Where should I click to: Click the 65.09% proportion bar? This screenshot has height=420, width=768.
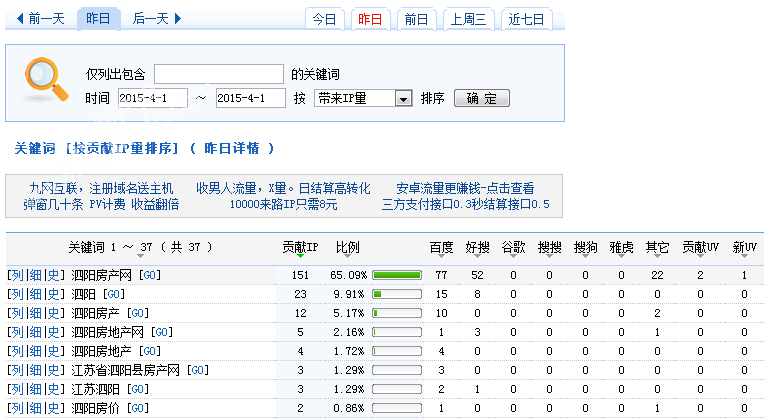coord(396,275)
